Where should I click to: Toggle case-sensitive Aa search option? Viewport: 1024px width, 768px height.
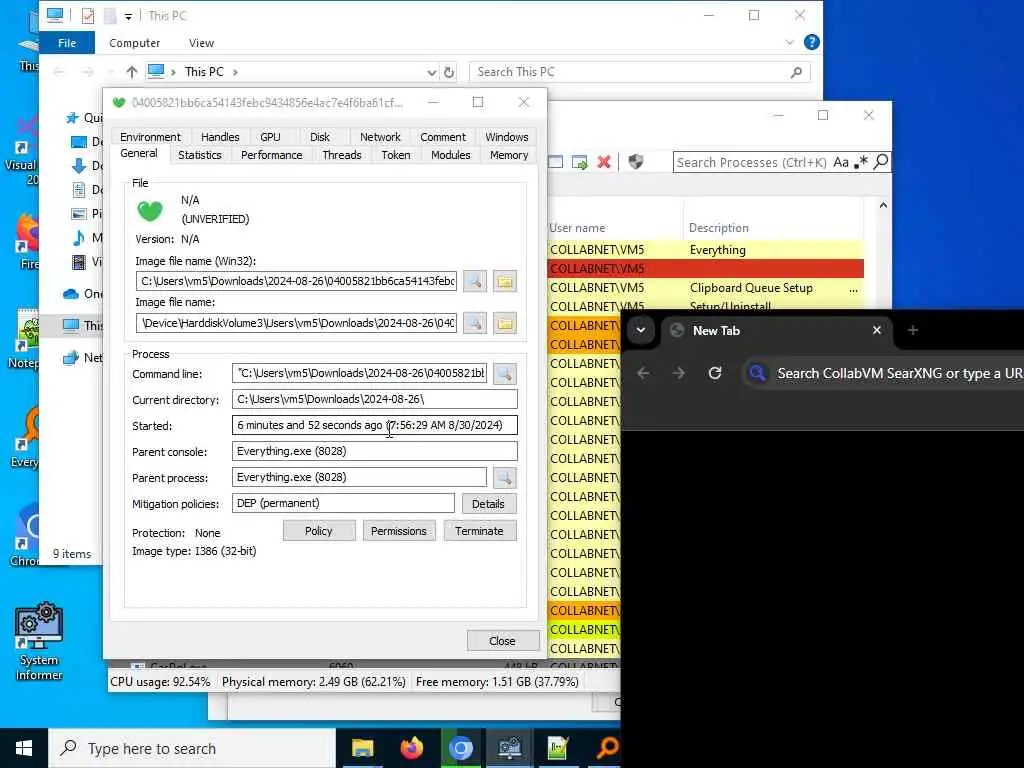tap(841, 162)
